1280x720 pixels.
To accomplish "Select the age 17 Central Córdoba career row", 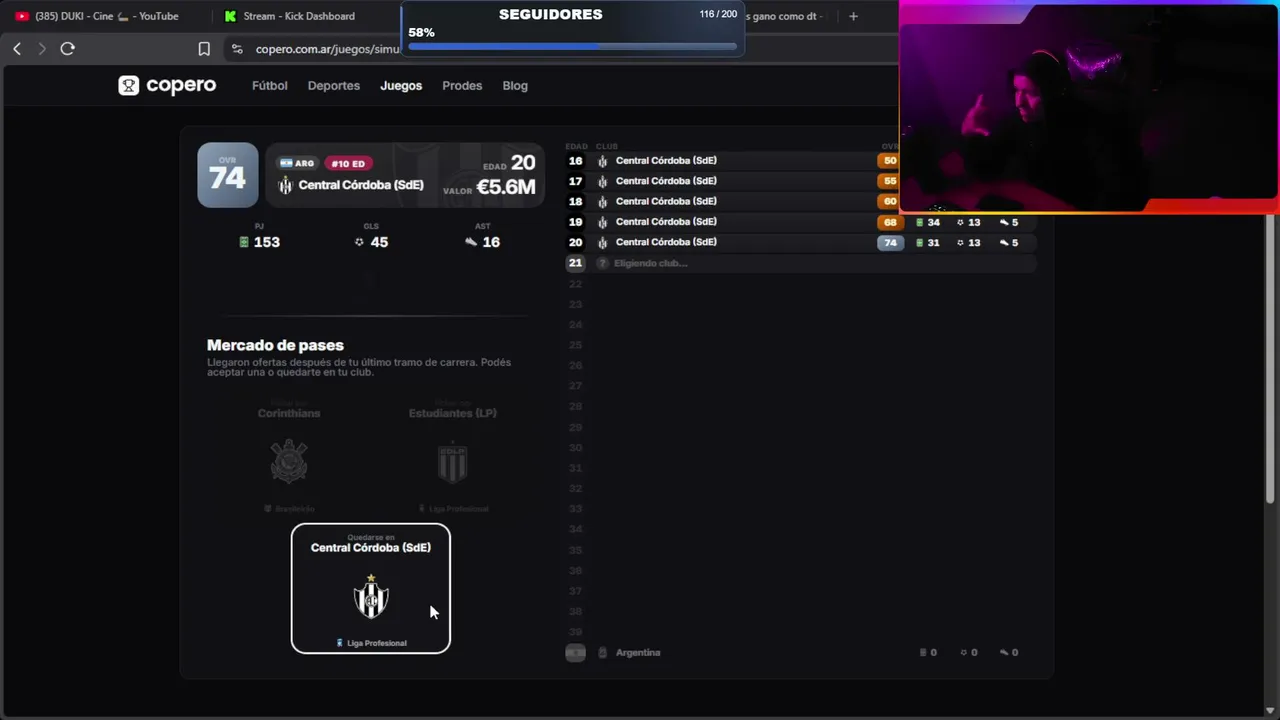I will 800,181.
